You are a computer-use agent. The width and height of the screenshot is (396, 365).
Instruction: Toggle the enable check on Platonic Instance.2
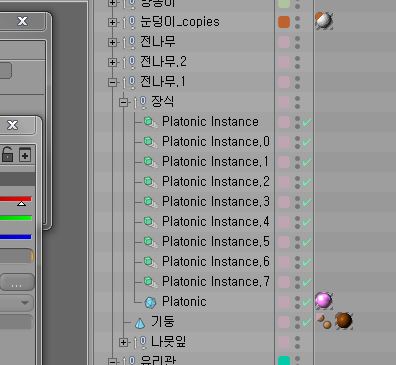307,182
